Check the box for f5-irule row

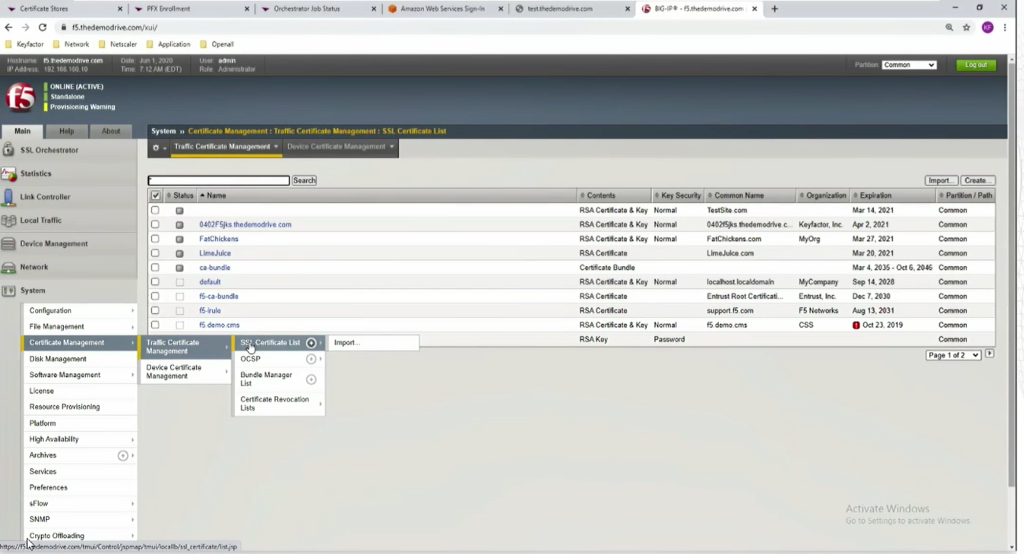point(155,311)
